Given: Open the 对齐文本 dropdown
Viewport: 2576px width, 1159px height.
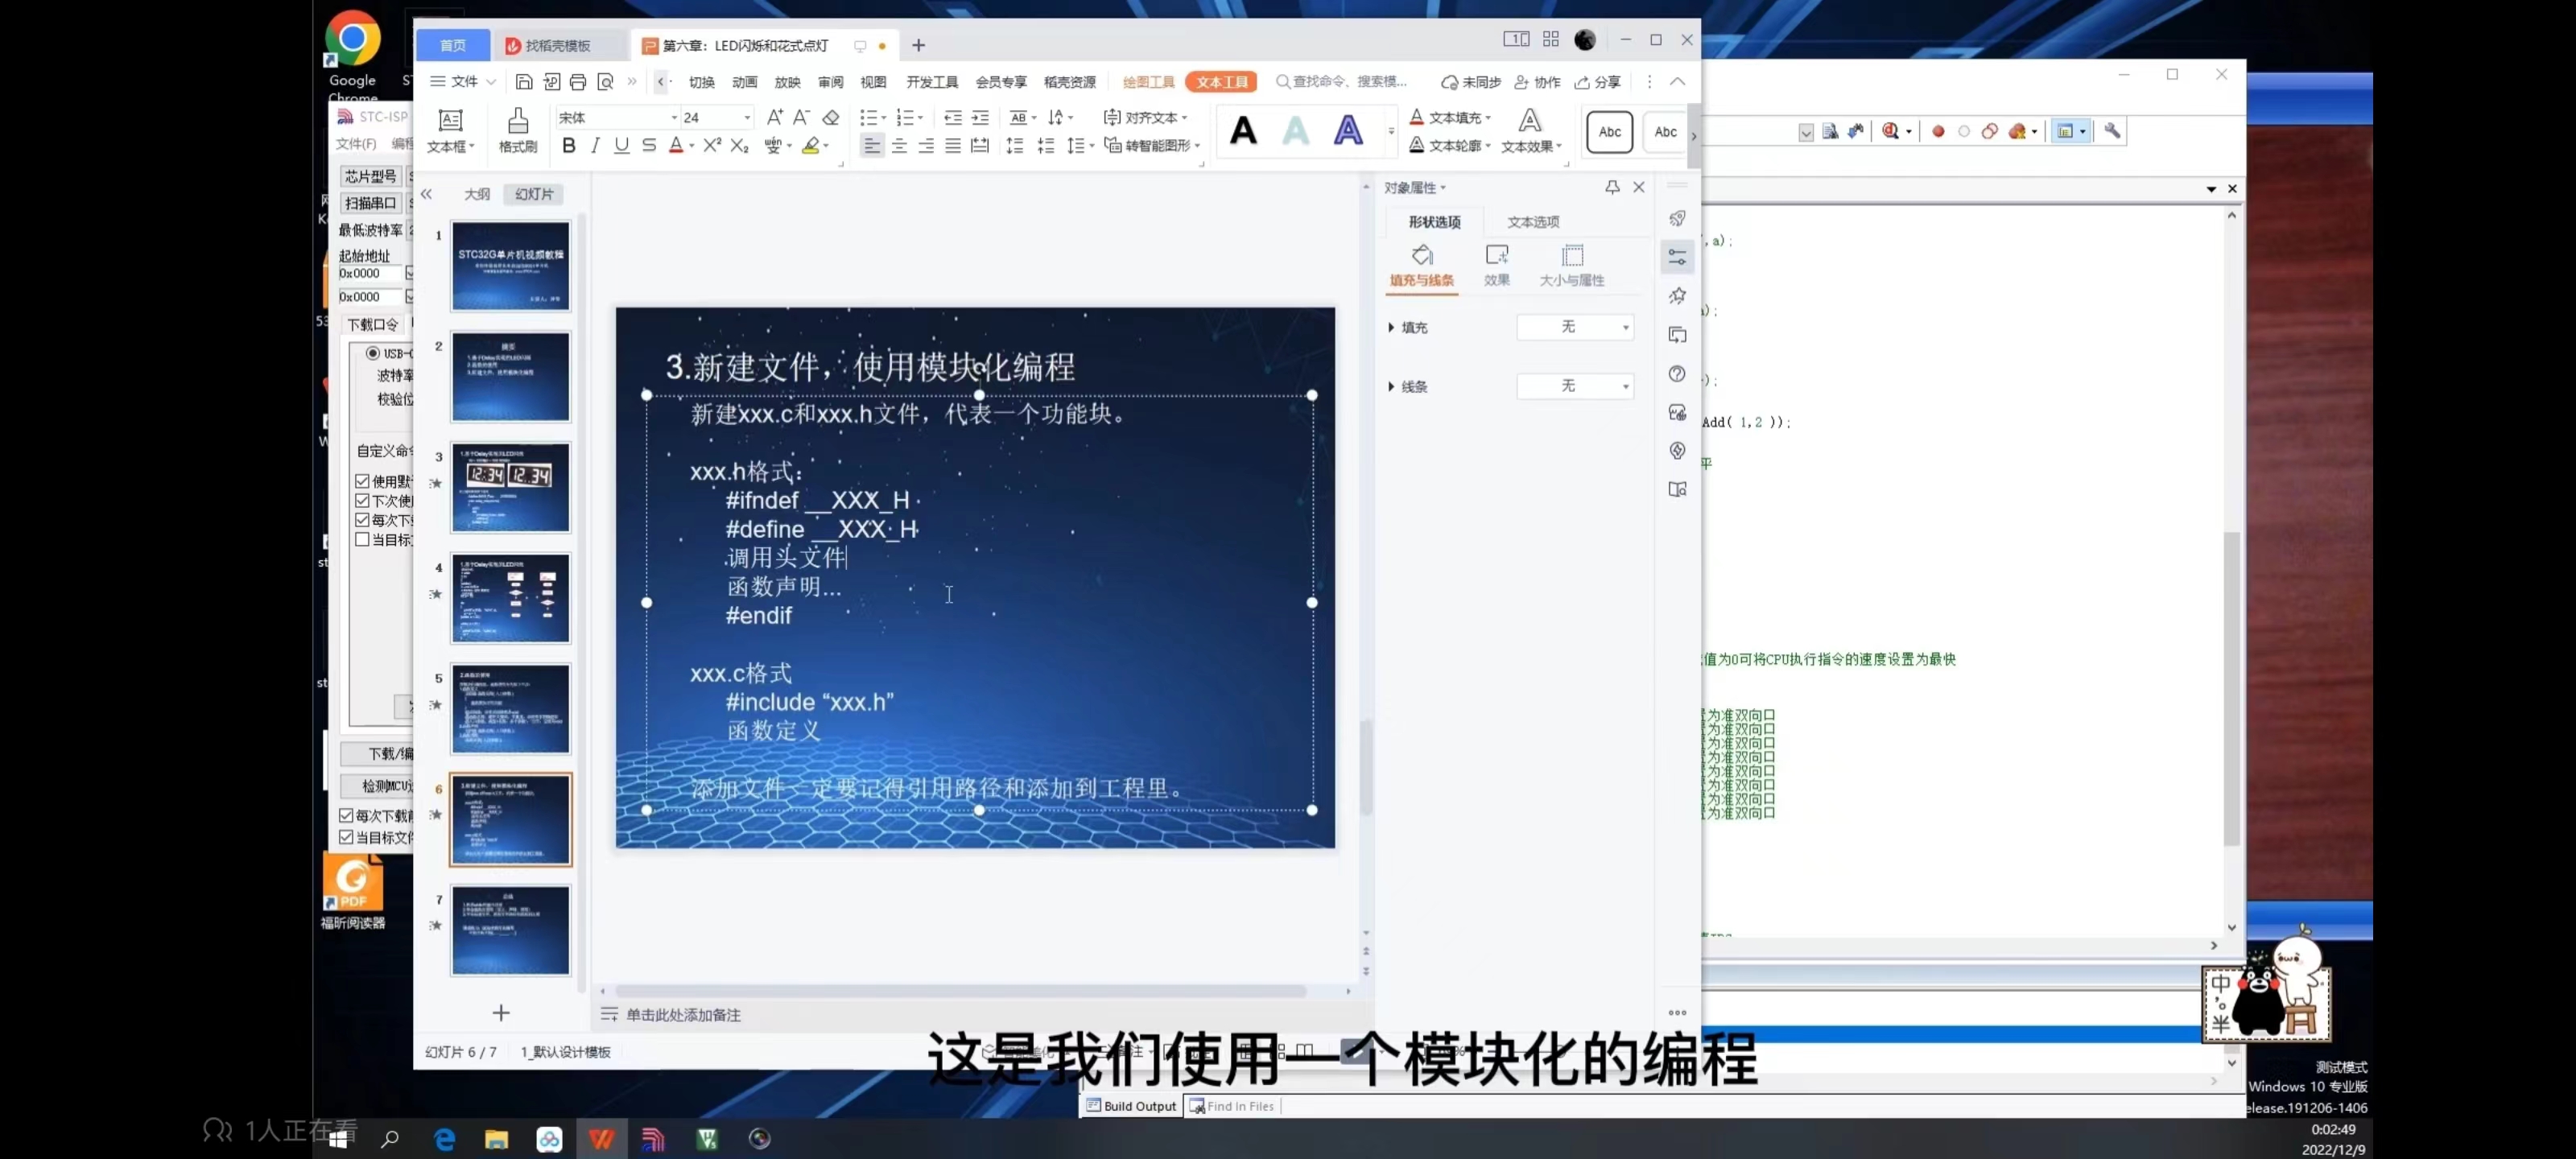Looking at the screenshot, I should (x=1145, y=118).
